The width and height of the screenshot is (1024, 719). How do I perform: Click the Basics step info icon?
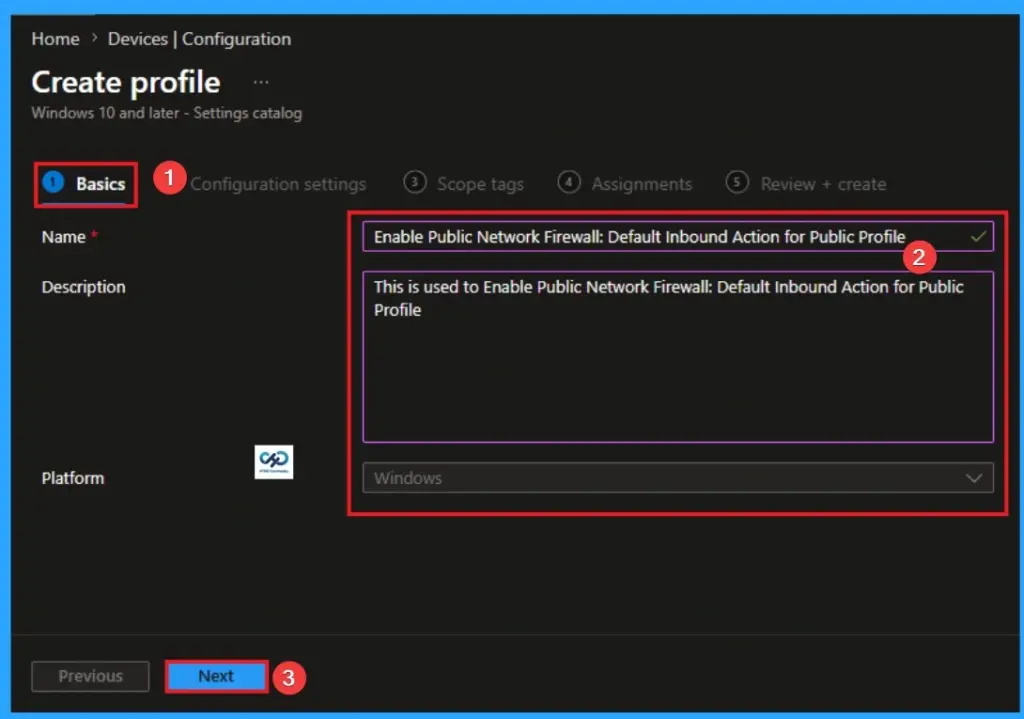(x=50, y=182)
